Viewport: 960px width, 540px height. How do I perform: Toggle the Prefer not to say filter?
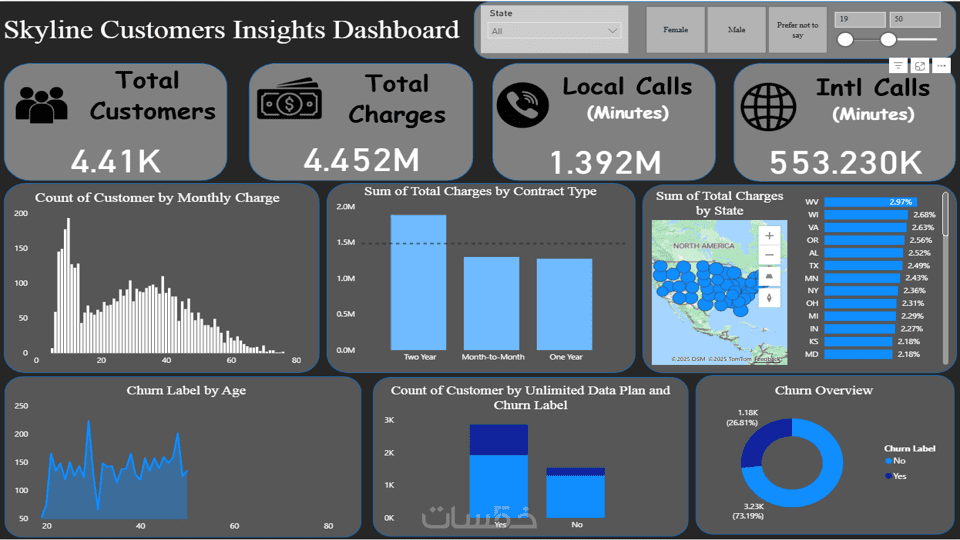point(797,29)
